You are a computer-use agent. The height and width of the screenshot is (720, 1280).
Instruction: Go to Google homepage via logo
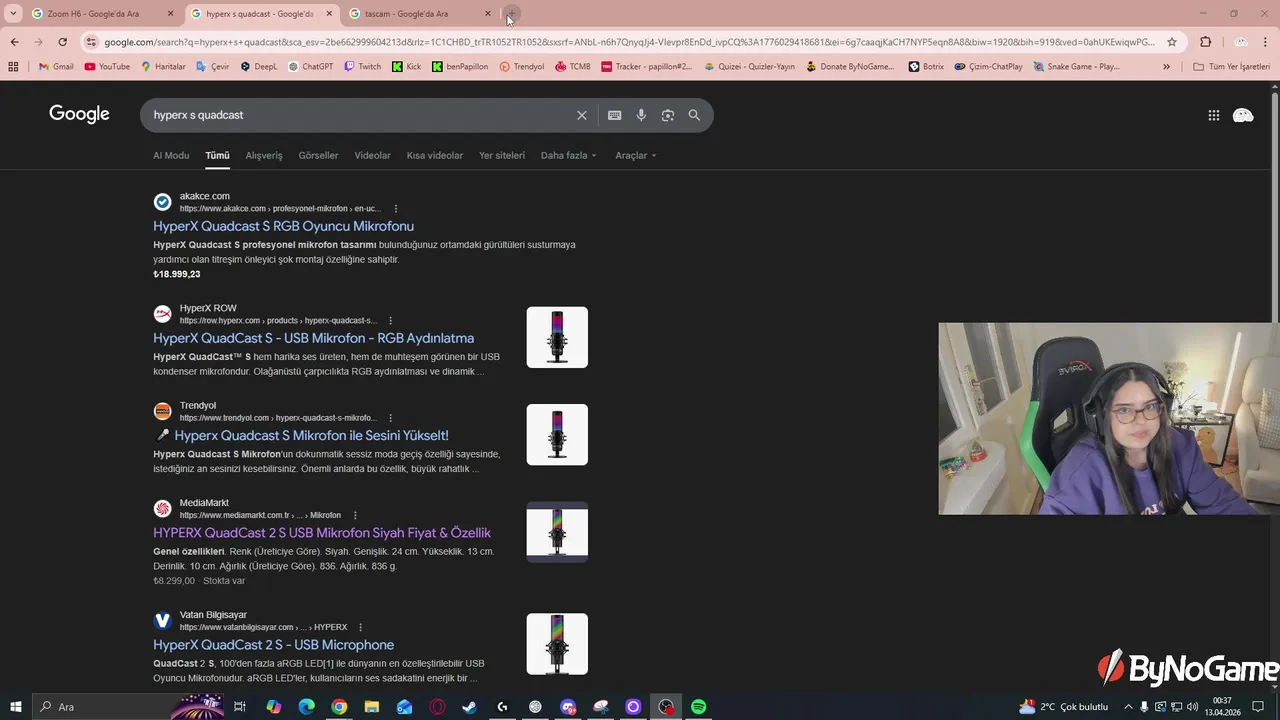click(79, 114)
